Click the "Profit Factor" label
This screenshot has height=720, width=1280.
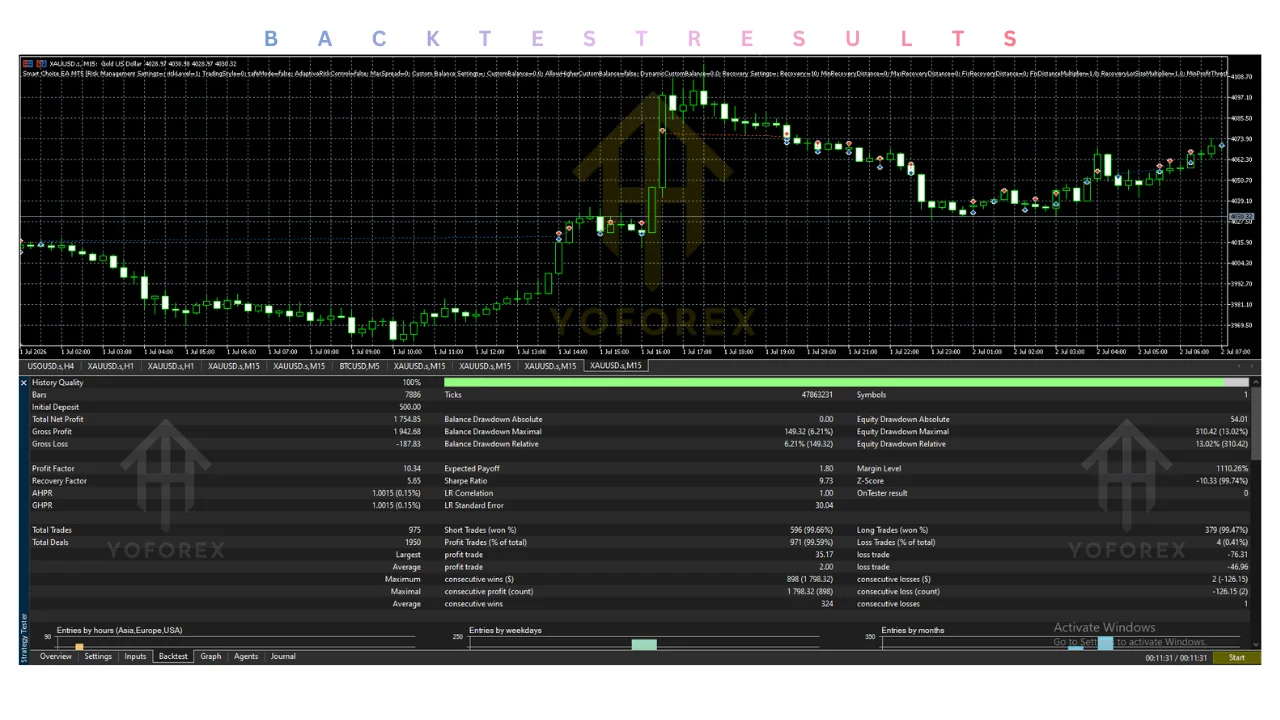click(x=53, y=468)
